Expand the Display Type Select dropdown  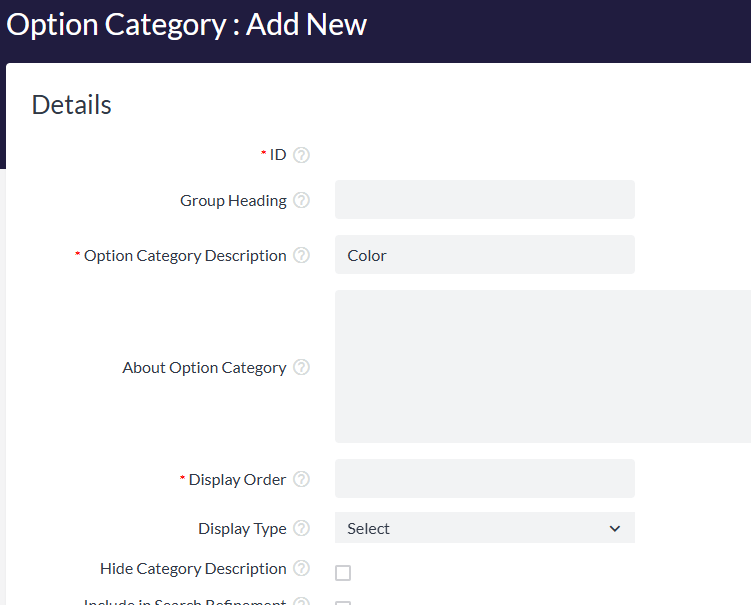[x=484, y=528]
